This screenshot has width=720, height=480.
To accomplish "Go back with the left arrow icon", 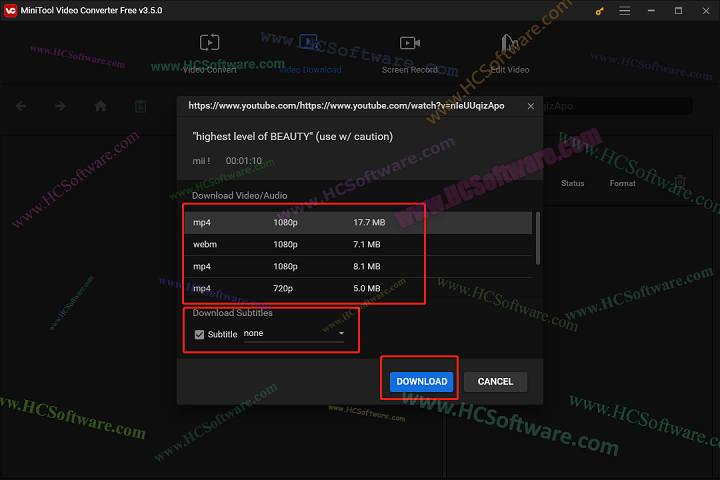I will (21, 107).
